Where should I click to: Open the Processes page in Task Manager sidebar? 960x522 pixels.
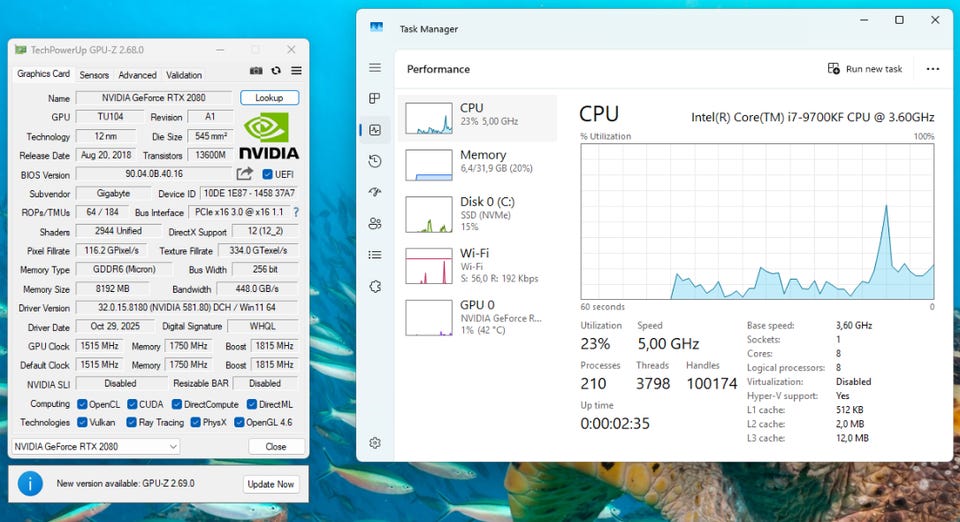(x=375, y=99)
